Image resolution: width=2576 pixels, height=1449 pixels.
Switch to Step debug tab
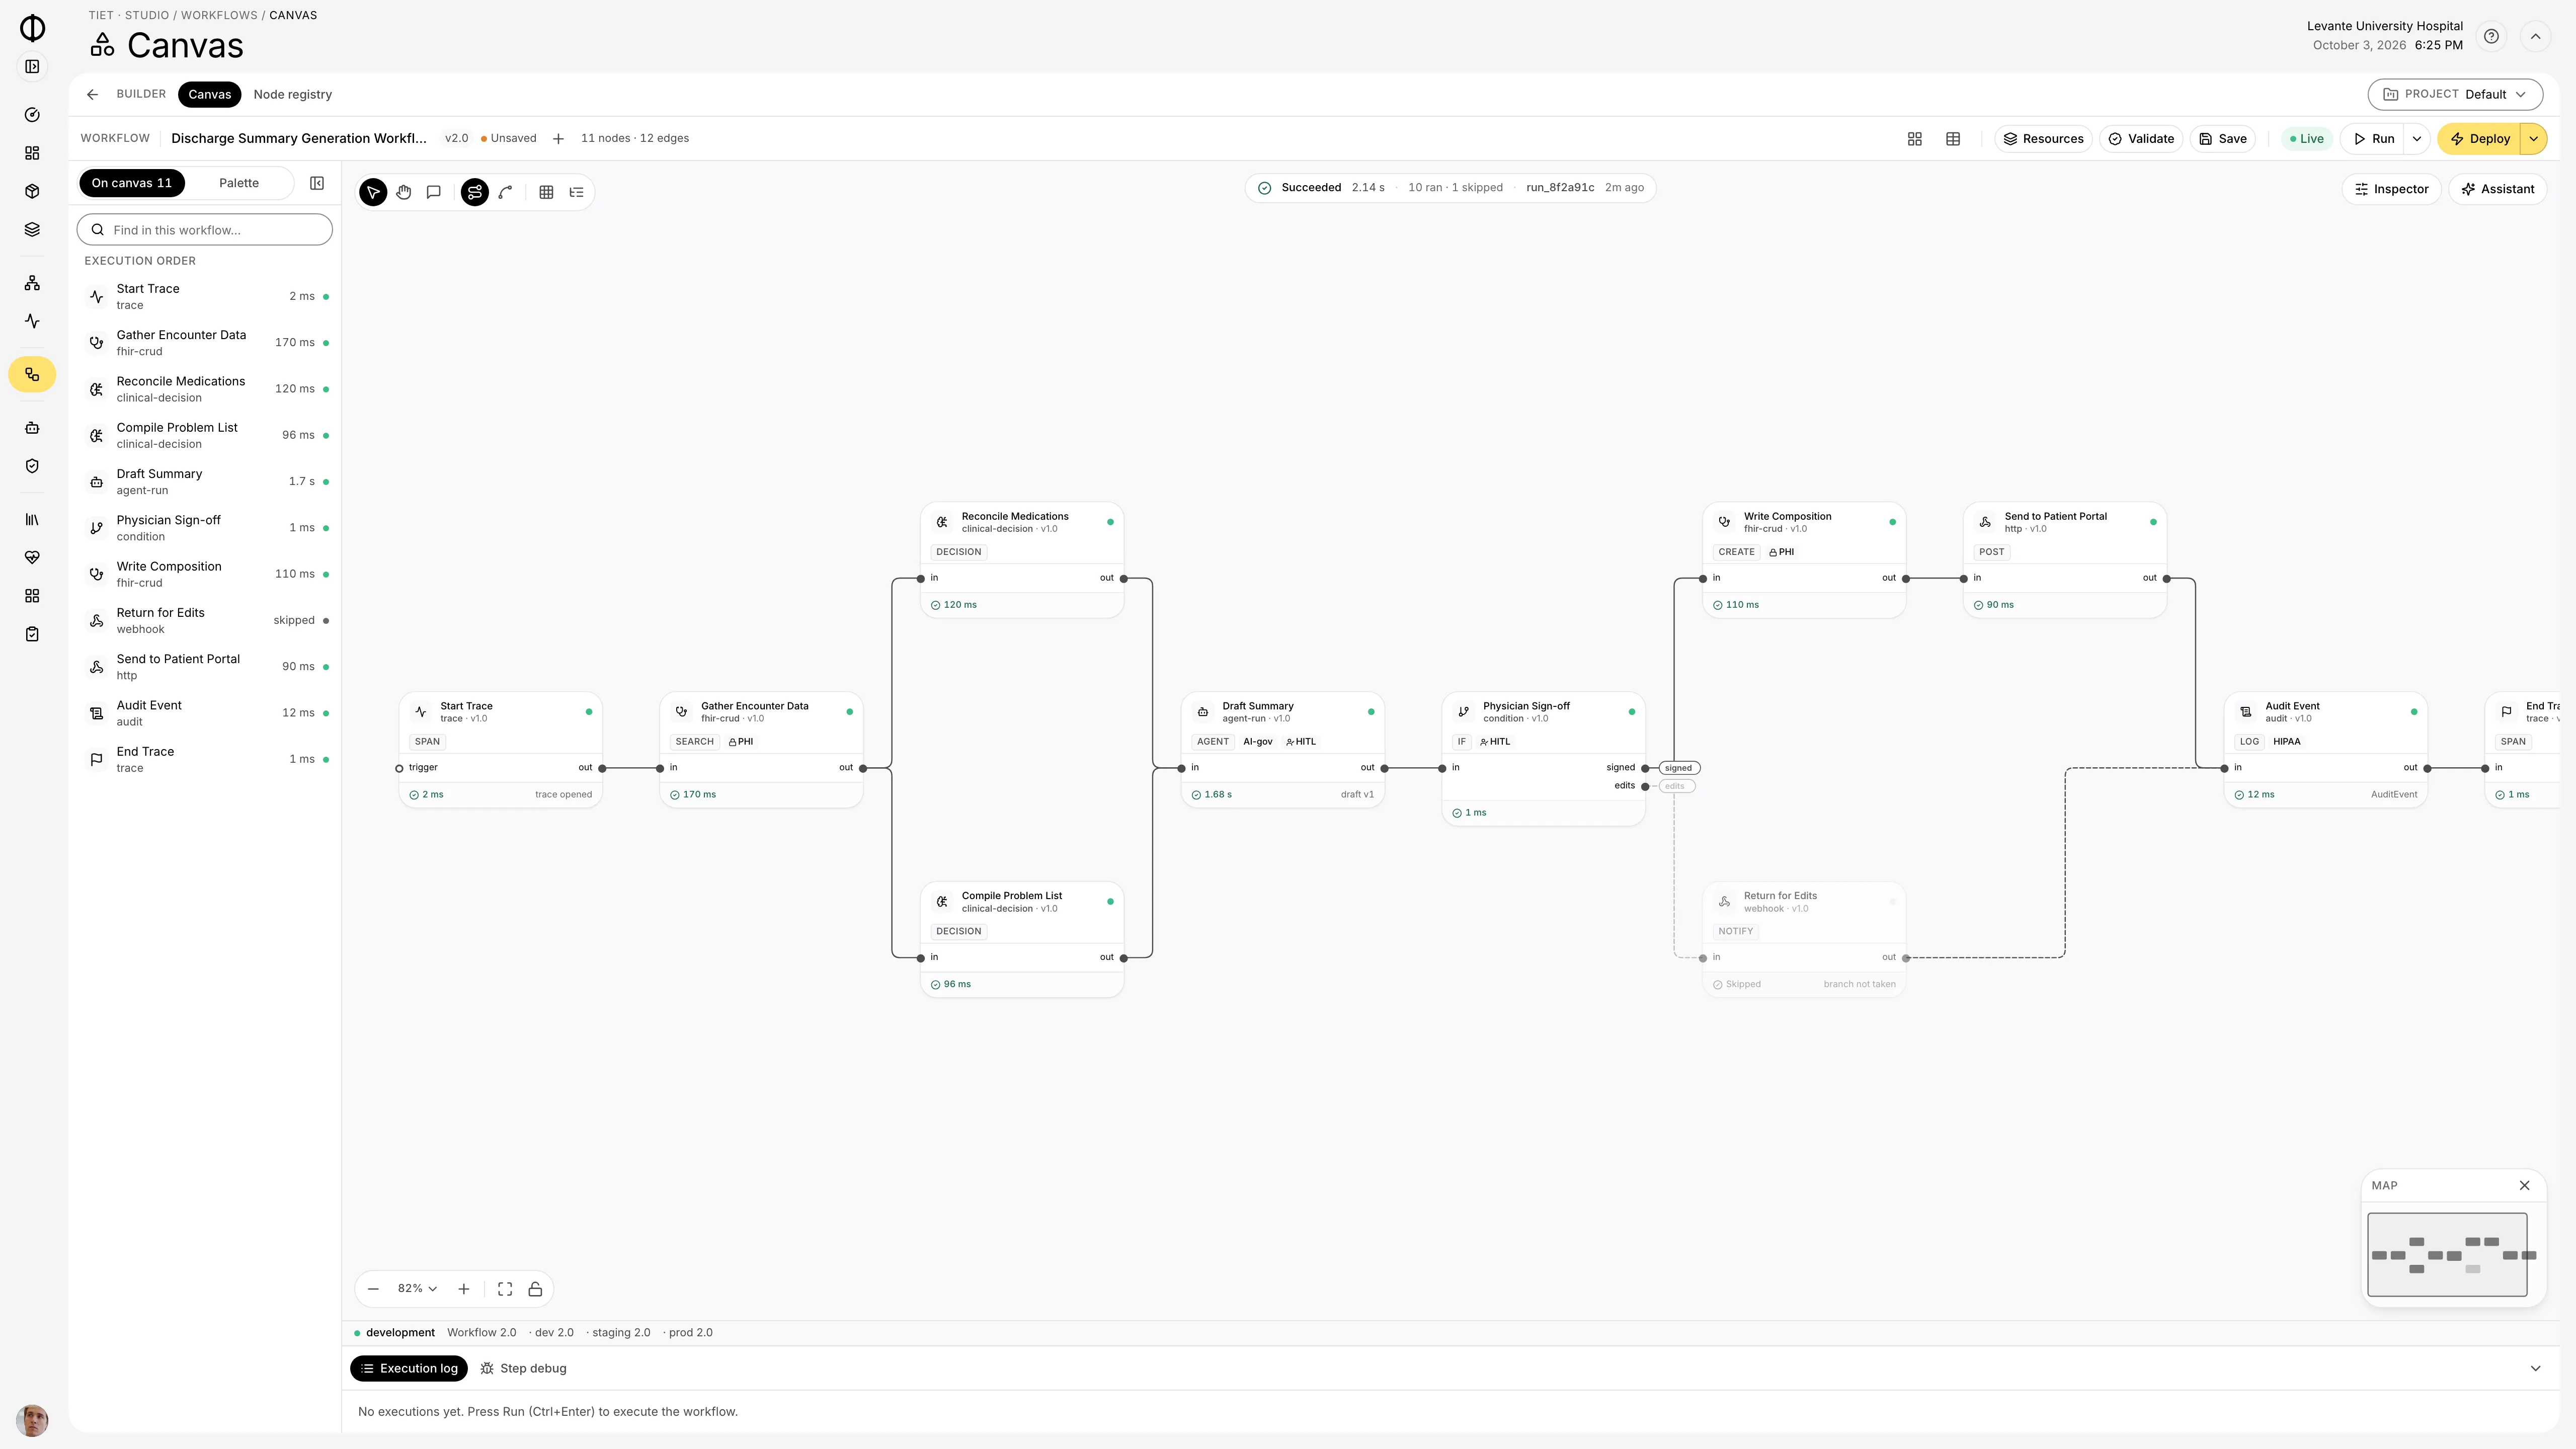tap(523, 1368)
